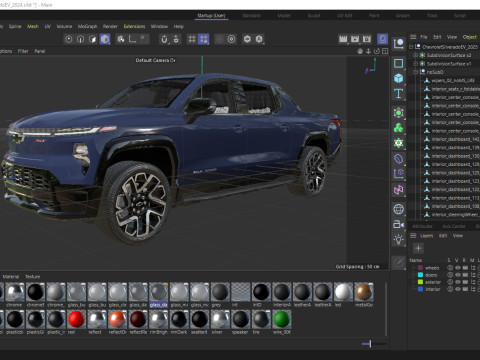Switch to the Startup (User) layout tab

tap(211, 15)
